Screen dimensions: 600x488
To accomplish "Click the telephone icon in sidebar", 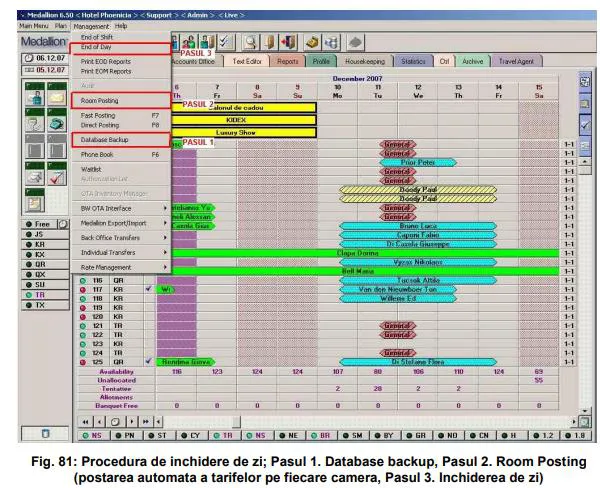I will point(57,120).
